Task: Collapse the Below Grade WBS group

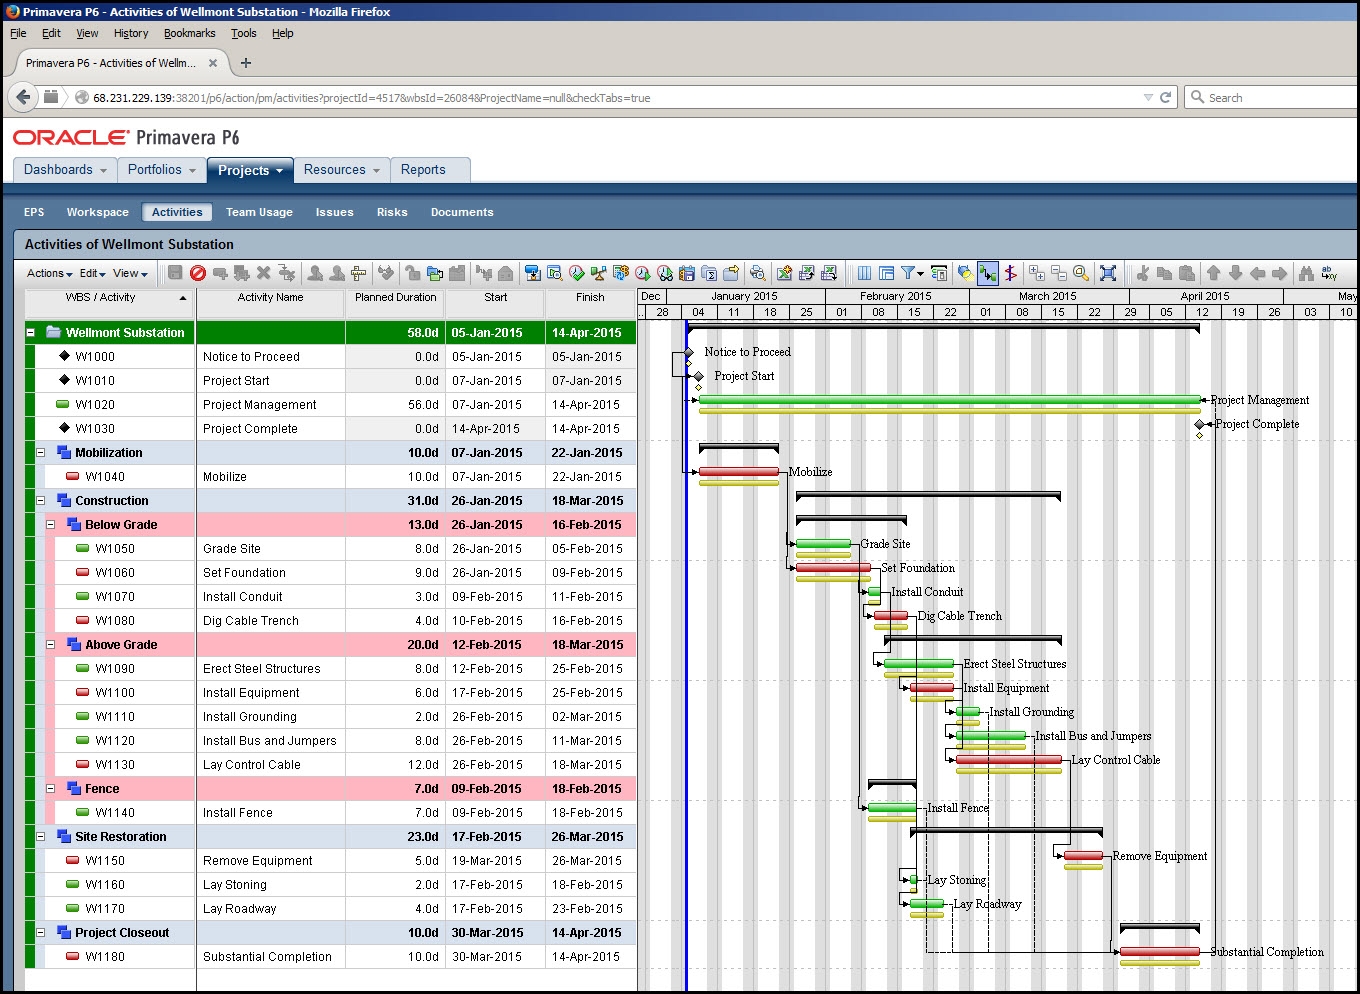Action: tap(50, 524)
